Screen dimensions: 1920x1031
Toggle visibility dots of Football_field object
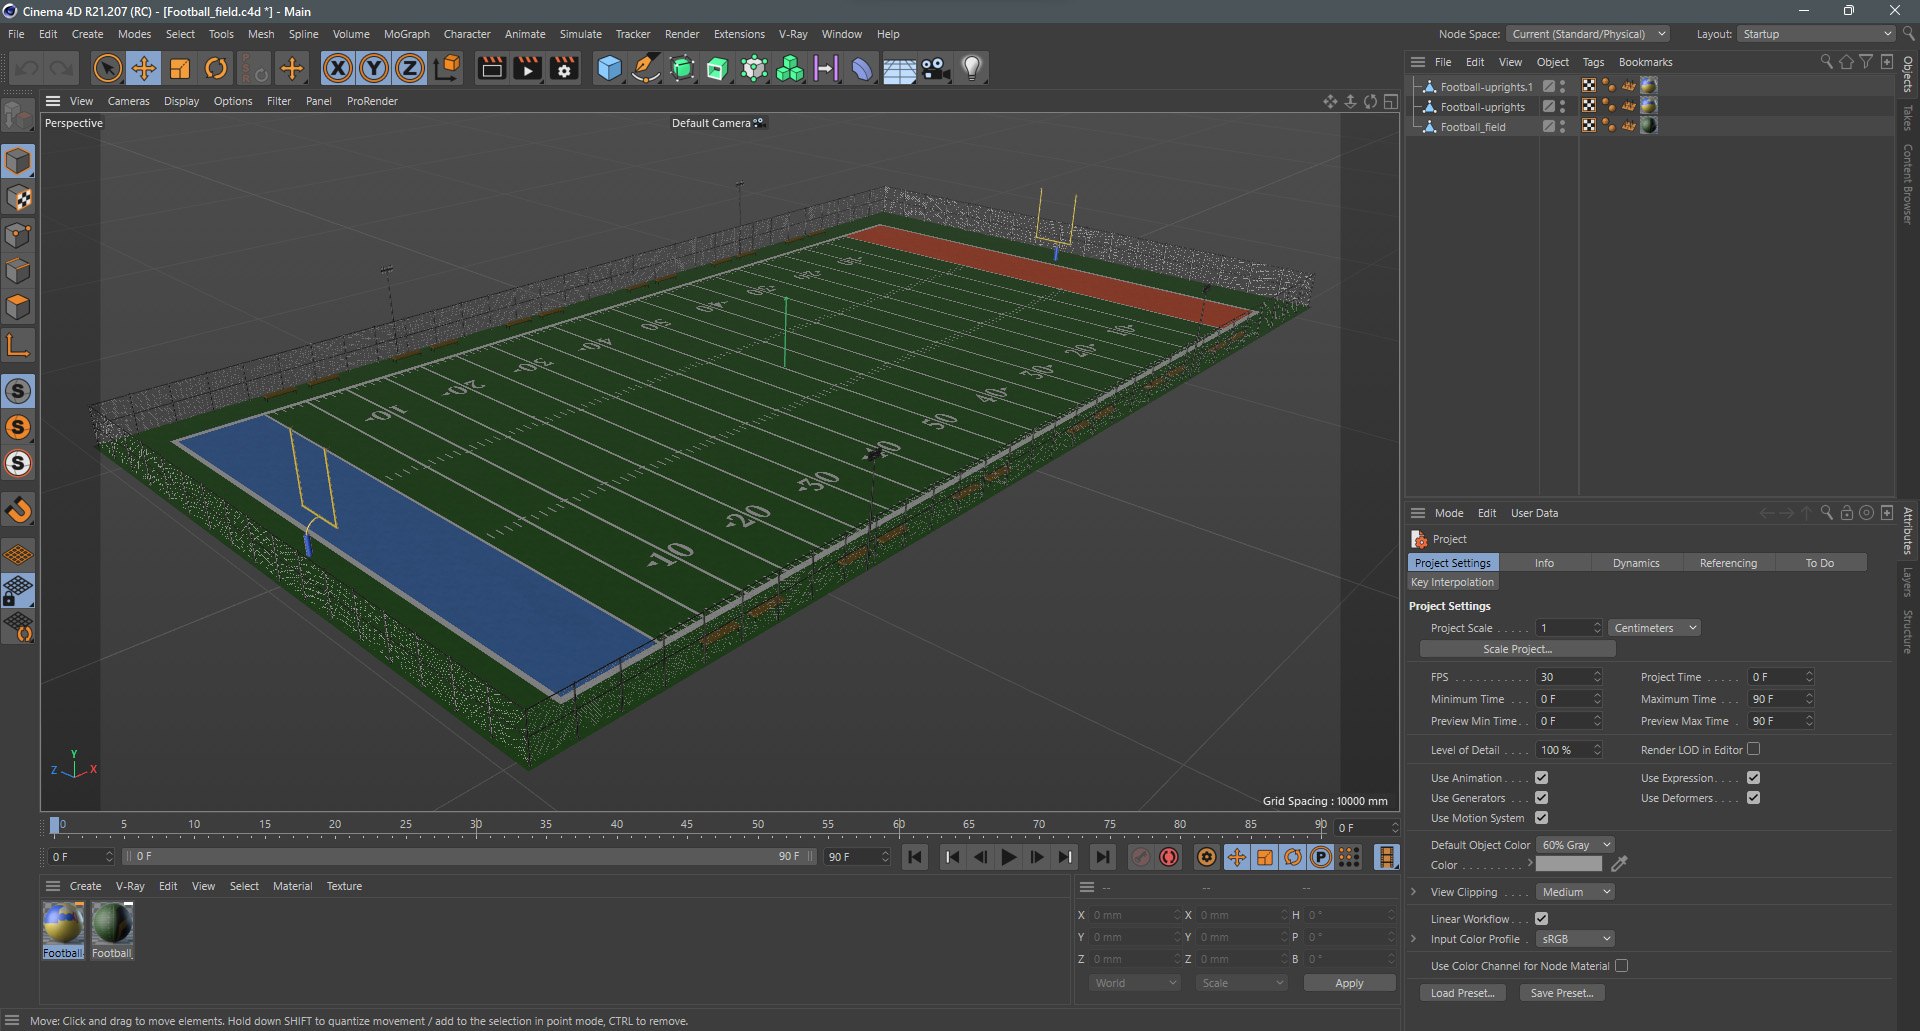1563,127
